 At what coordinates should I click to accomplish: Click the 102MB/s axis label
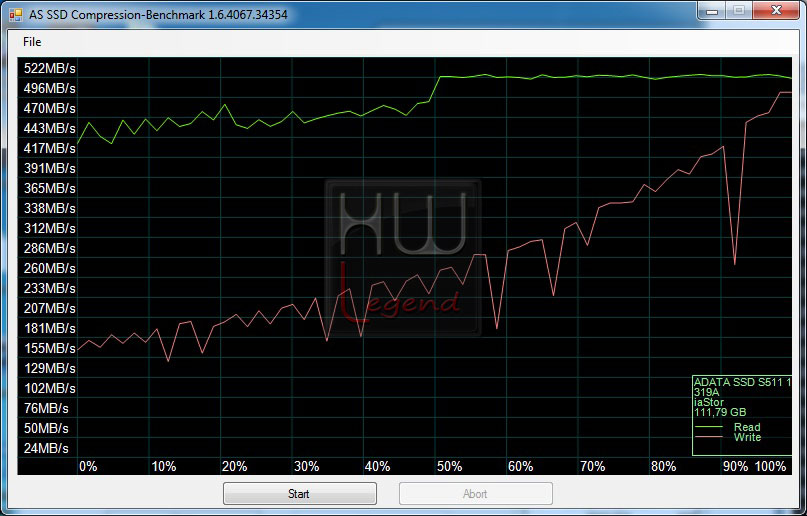pyautogui.click(x=49, y=388)
